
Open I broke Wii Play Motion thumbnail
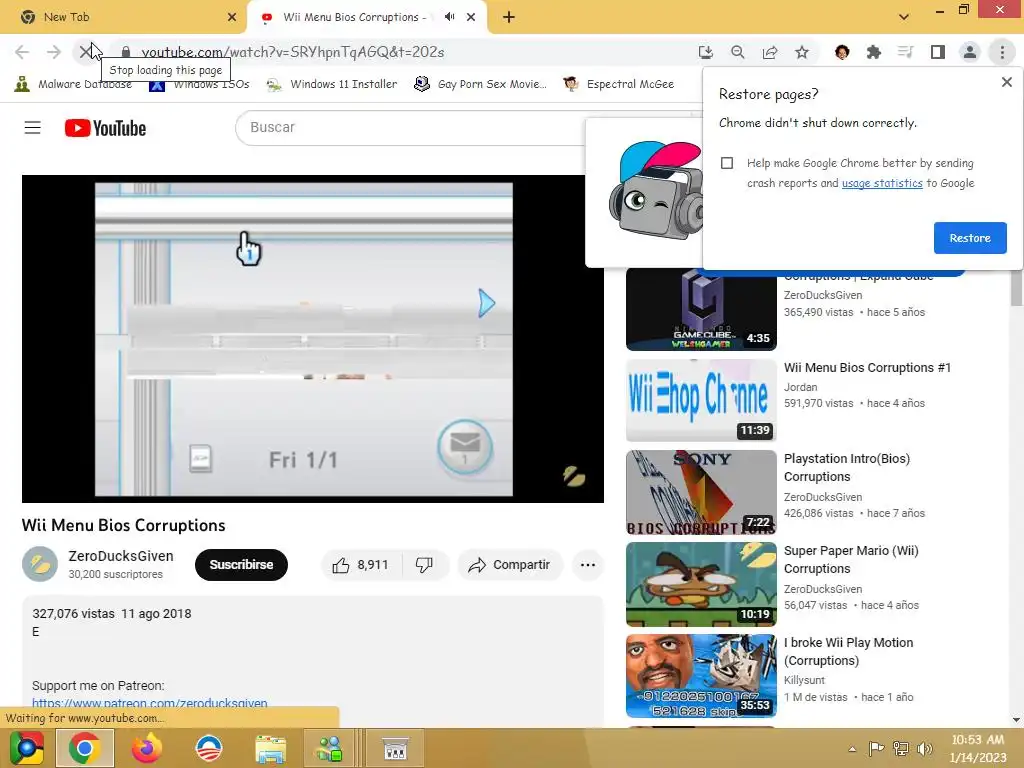tap(701, 676)
